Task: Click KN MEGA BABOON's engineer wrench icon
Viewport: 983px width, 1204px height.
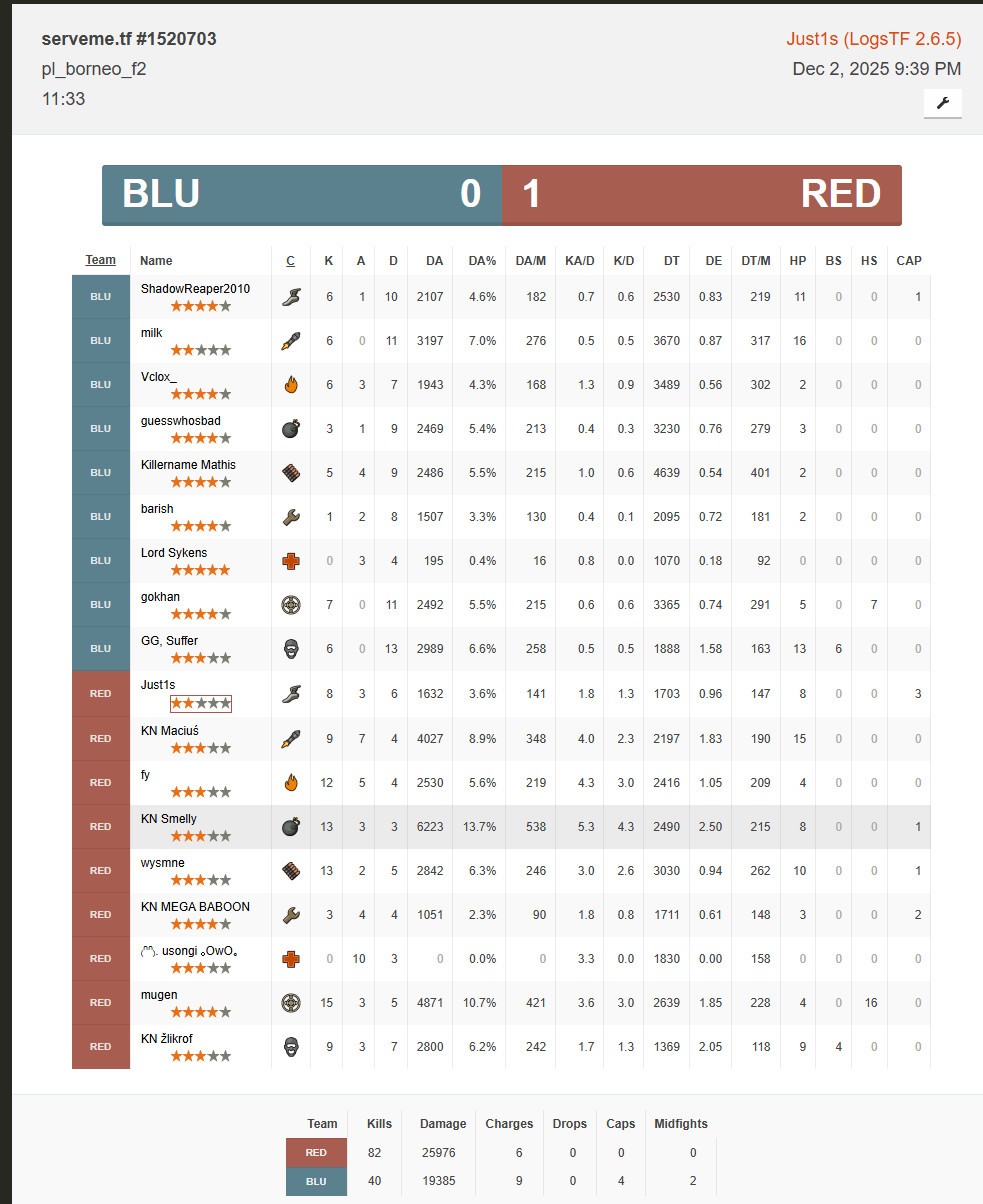Action: click(290, 915)
